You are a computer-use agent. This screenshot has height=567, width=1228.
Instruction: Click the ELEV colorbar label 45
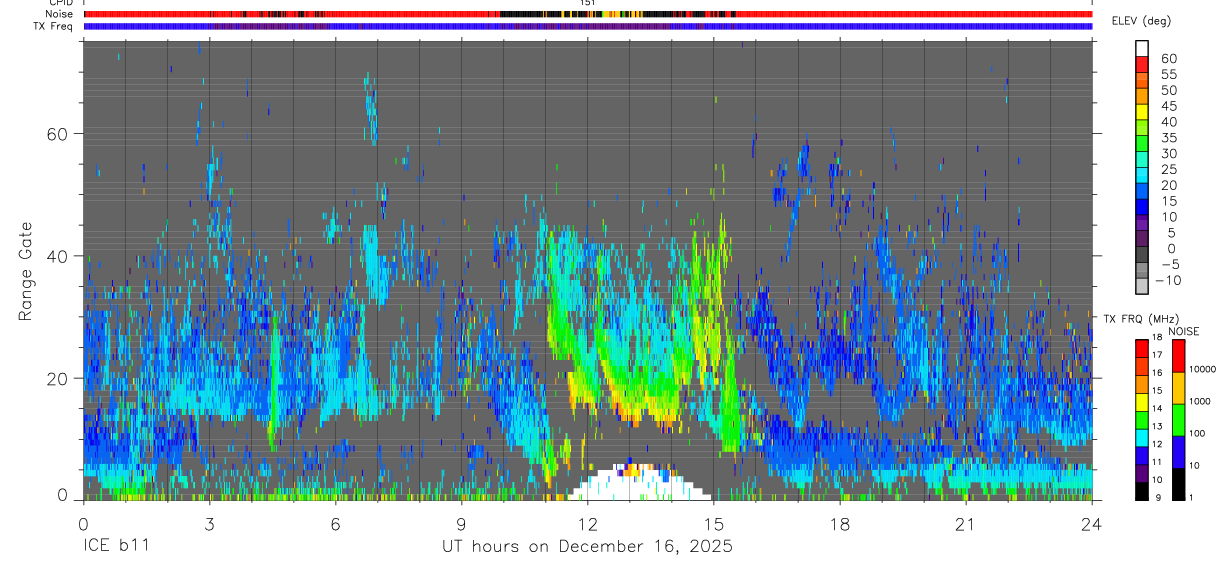tap(1167, 106)
